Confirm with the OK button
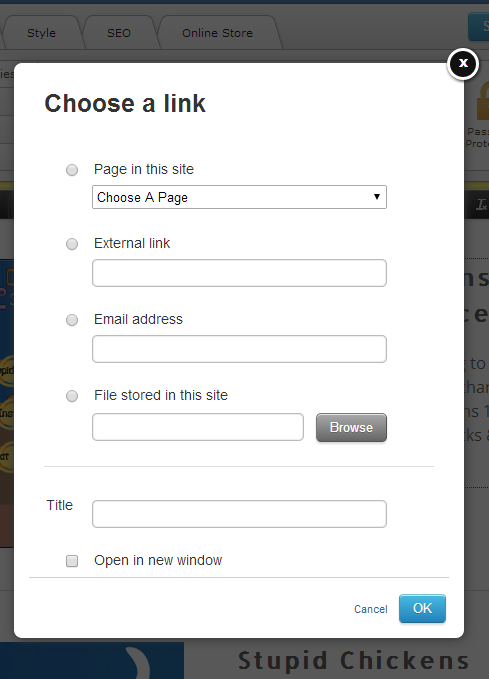Image resolution: width=489 pixels, height=679 pixels. tap(422, 608)
